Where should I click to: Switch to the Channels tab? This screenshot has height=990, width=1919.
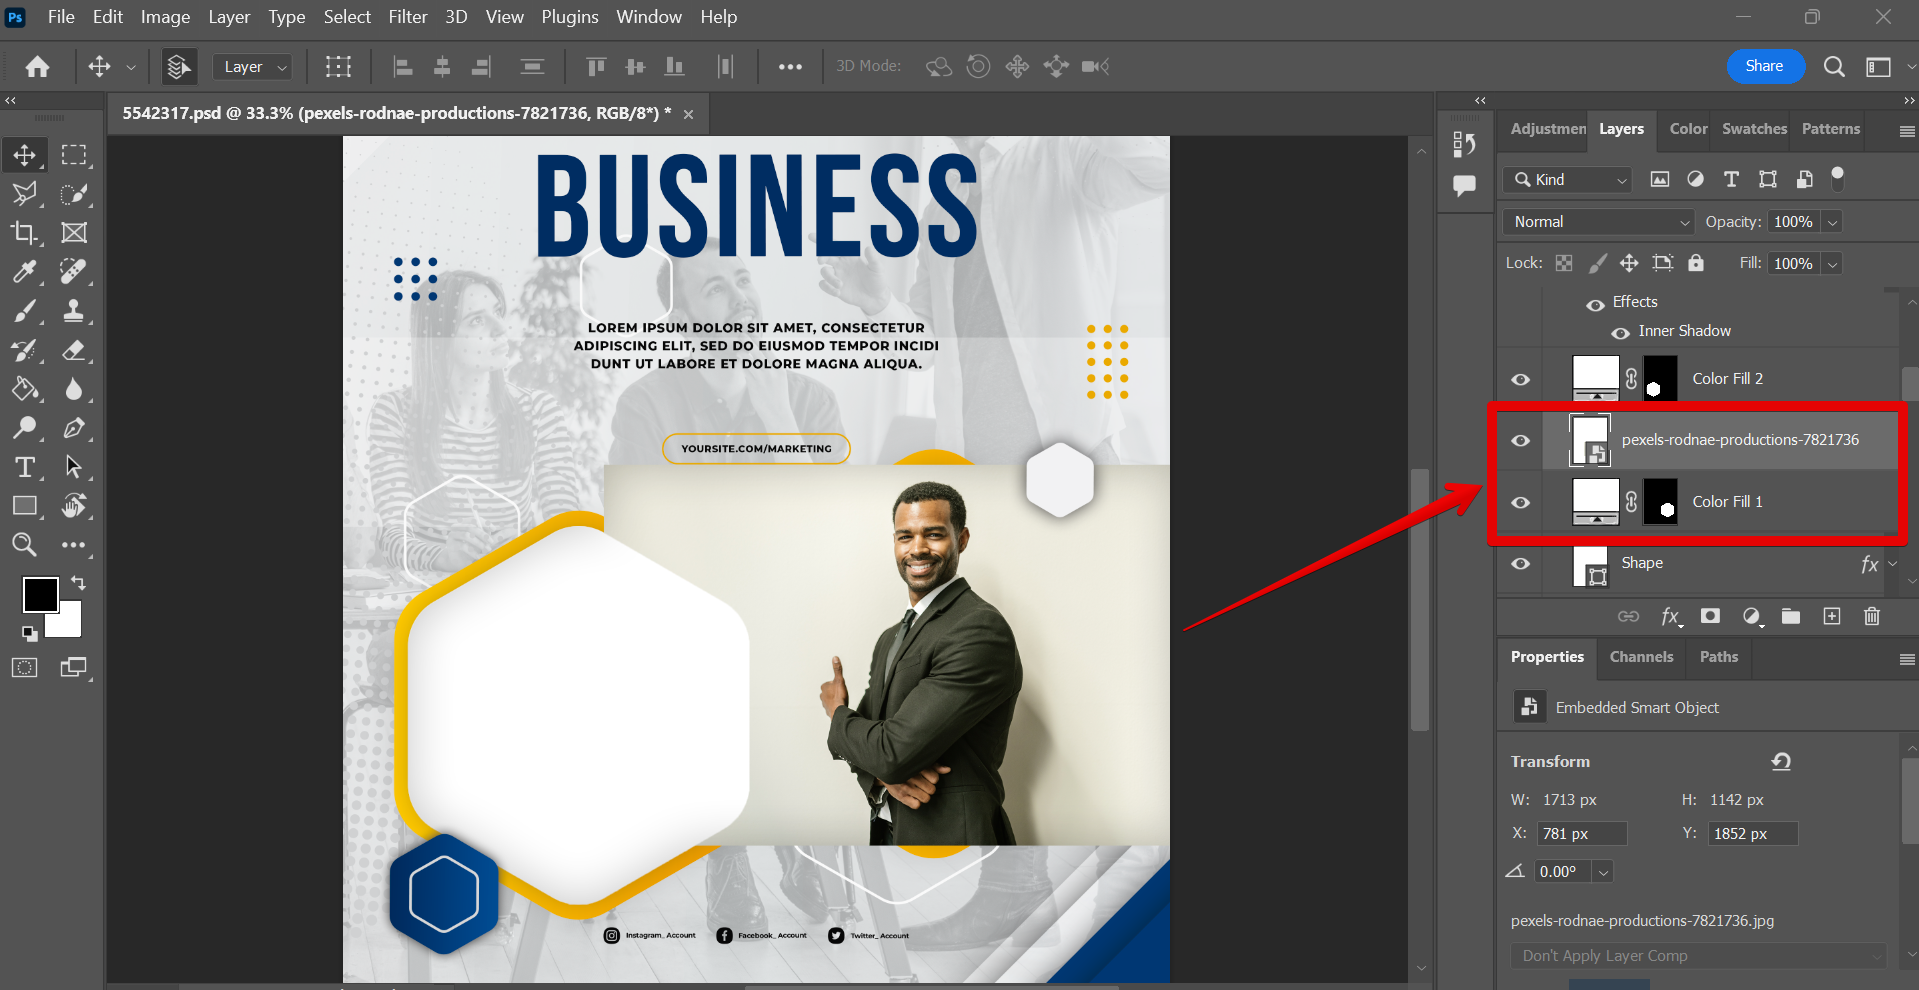pos(1641,657)
